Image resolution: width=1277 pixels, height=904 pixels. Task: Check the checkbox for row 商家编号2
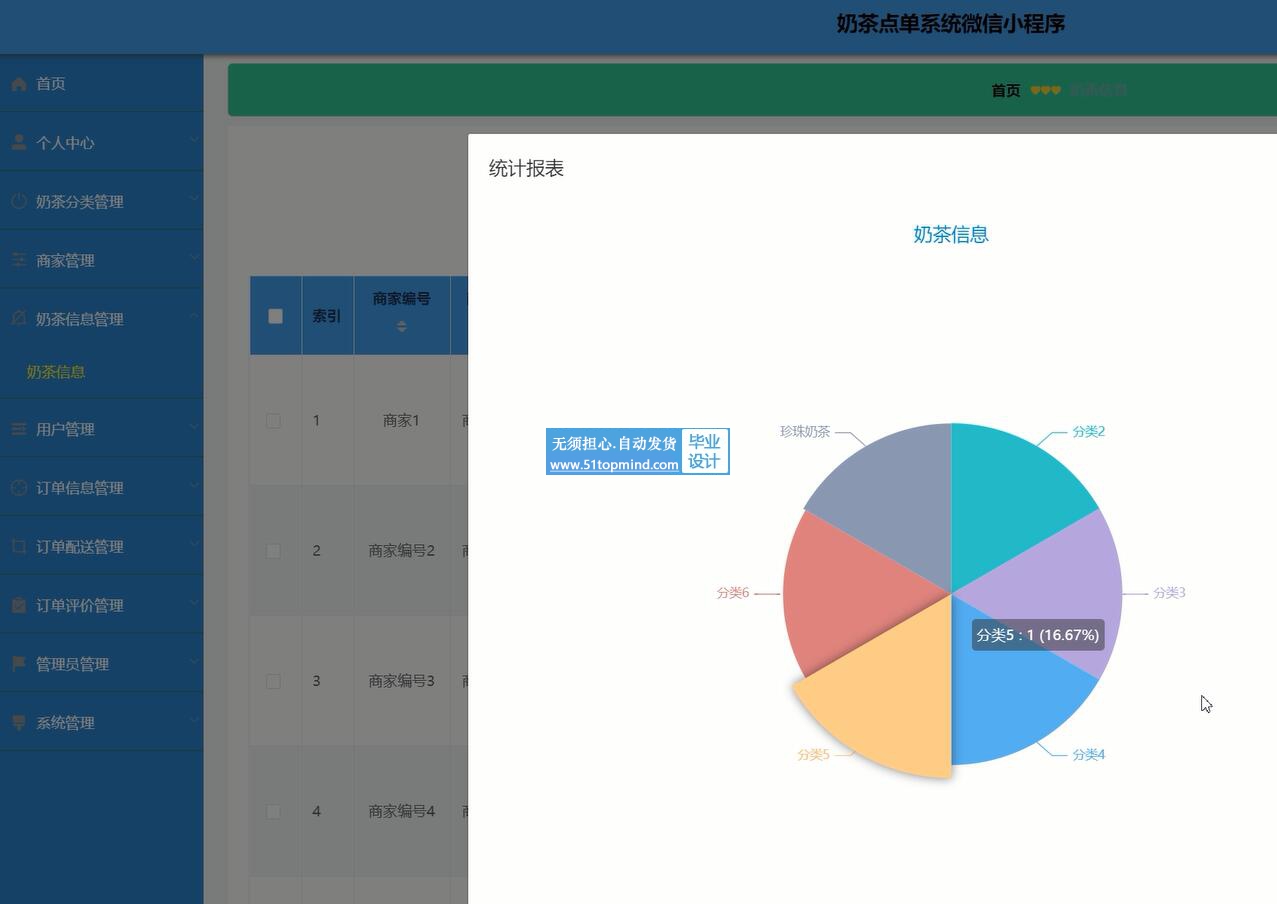click(x=273, y=551)
